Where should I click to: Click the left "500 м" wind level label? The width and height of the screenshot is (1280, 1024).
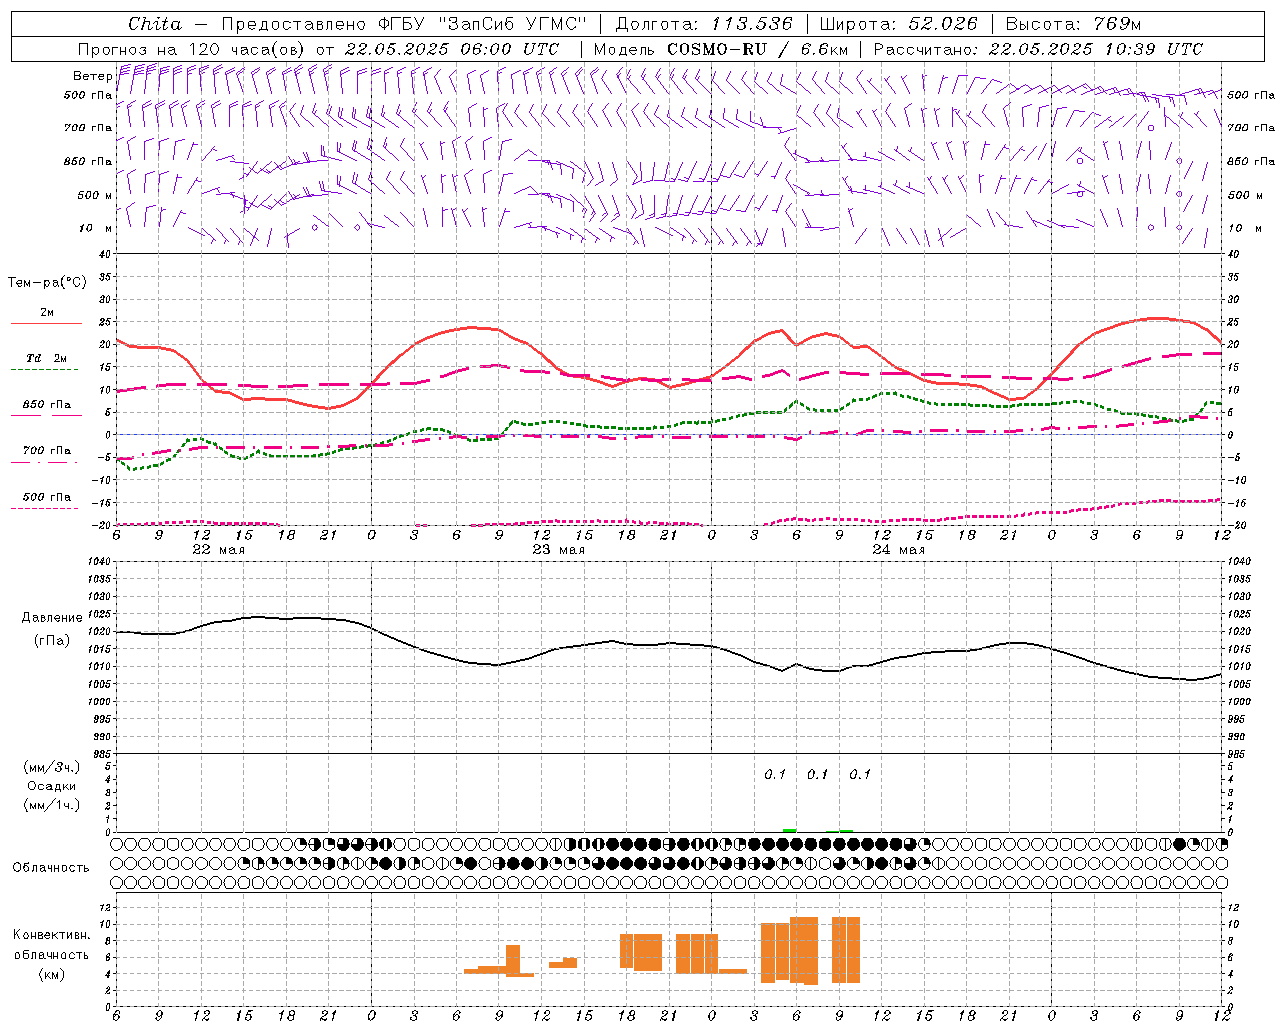(95, 195)
